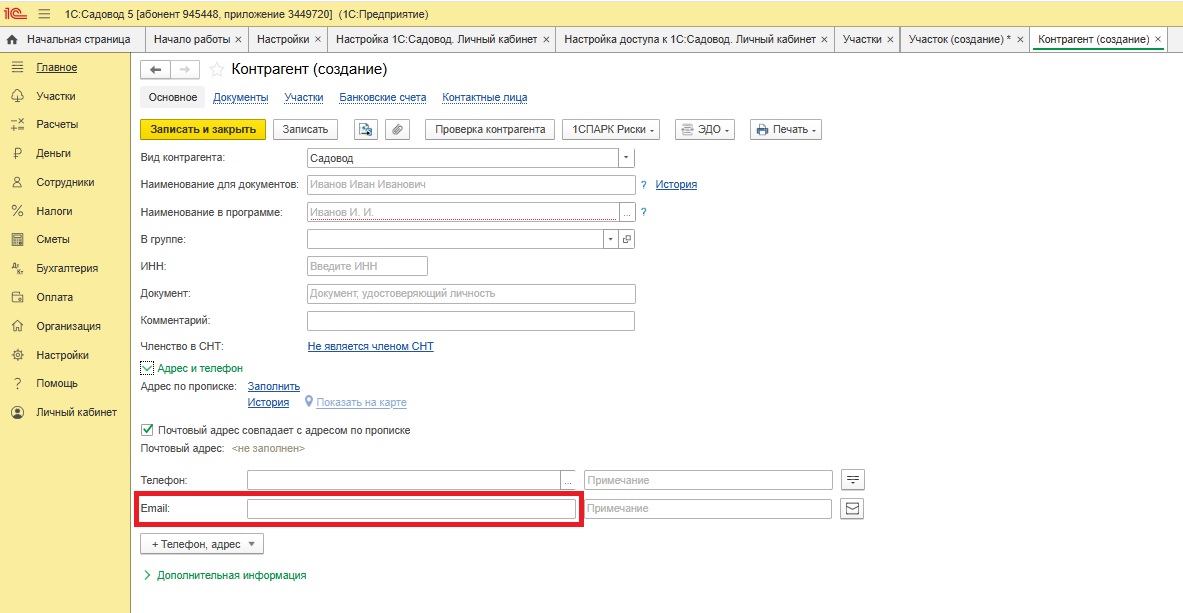Open Деньги section in the left sidebar

pos(54,153)
